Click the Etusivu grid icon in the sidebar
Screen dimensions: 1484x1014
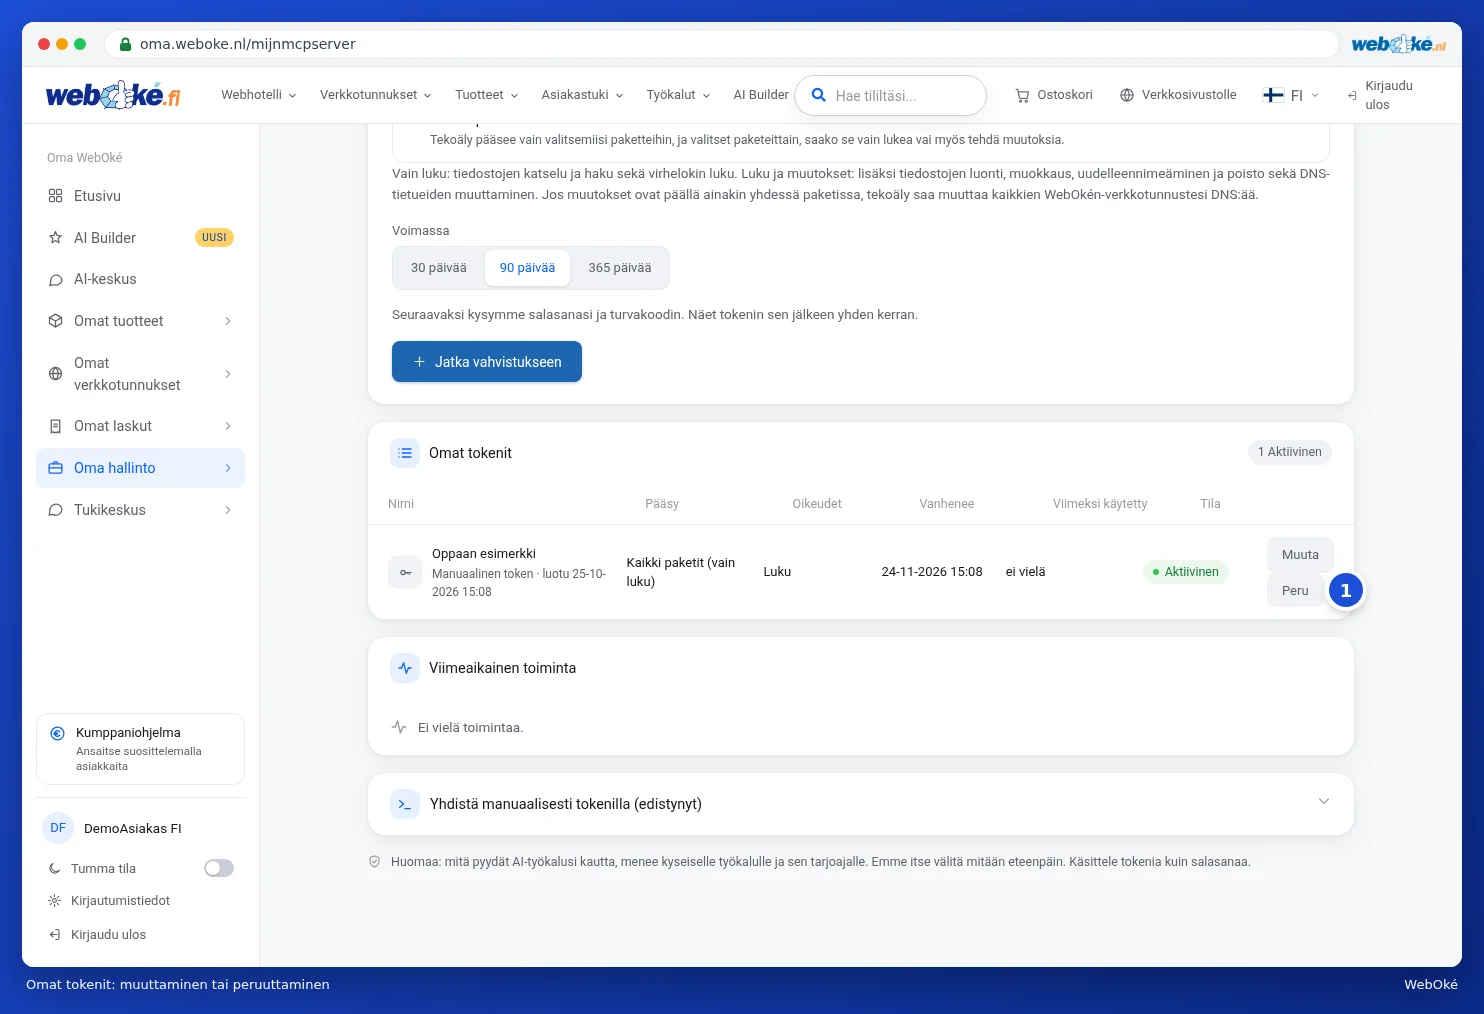55,196
